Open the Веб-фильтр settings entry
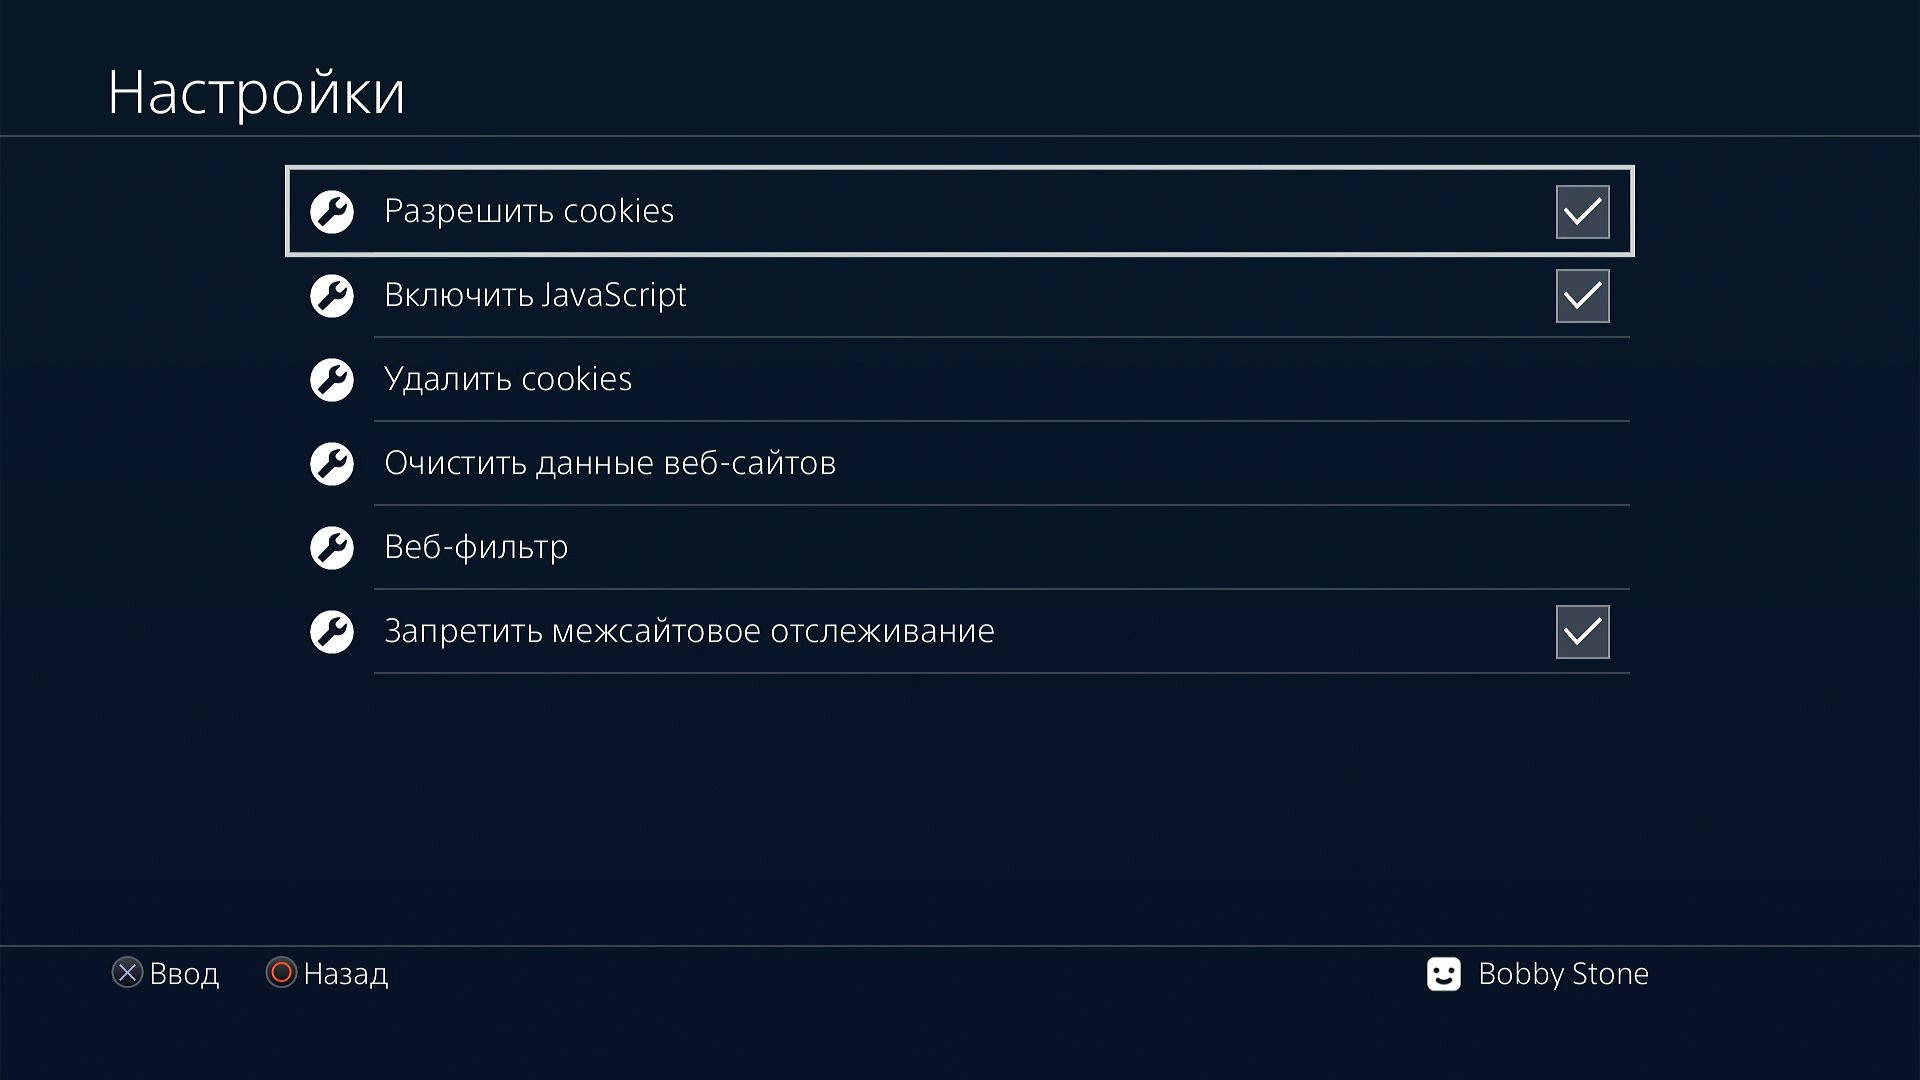The width and height of the screenshot is (1920, 1080). click(x=476, y=548)
